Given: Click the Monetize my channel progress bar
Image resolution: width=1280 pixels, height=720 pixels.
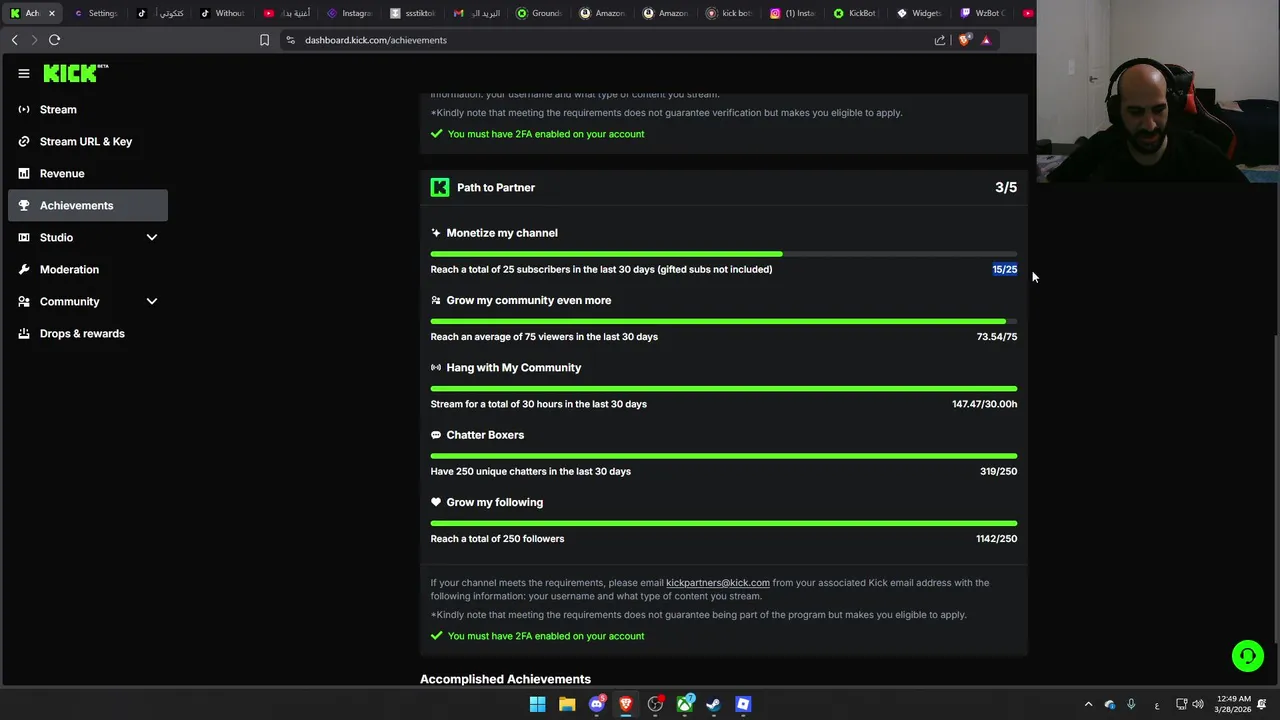Looking at the screenshot, I should tap(724, 254).
